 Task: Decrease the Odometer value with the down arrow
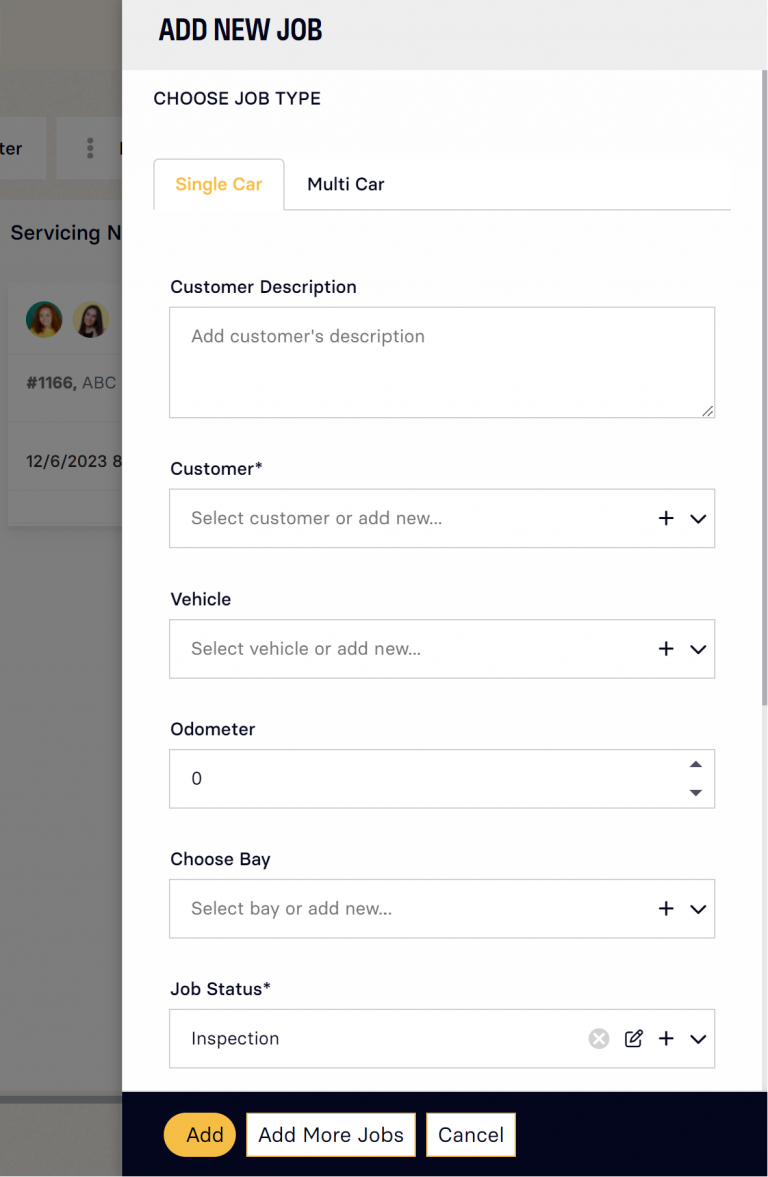695,793
